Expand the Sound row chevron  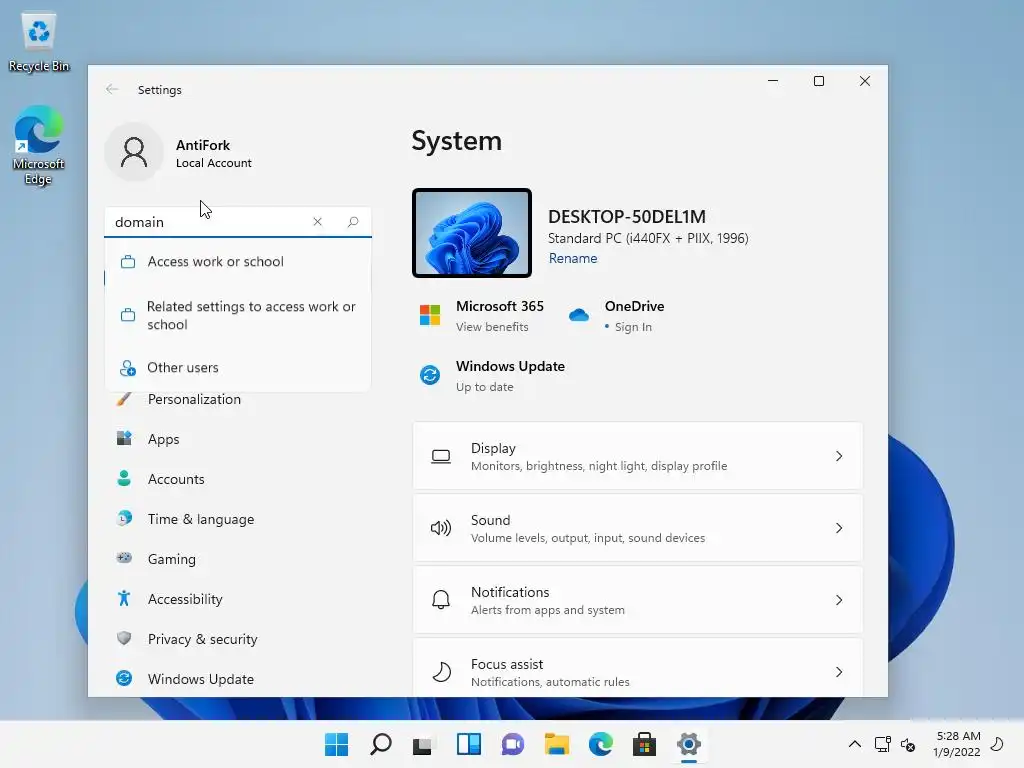(839, 528)
